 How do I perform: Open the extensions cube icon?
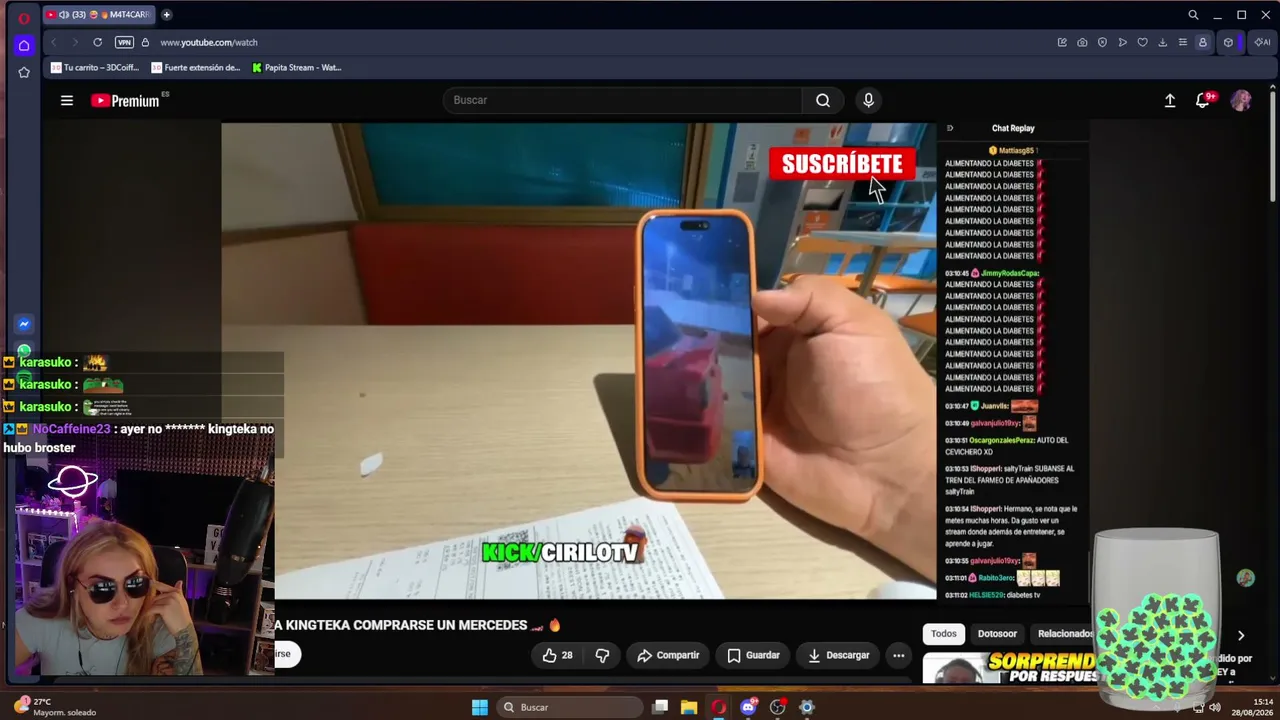click(x=1228, y=42)
